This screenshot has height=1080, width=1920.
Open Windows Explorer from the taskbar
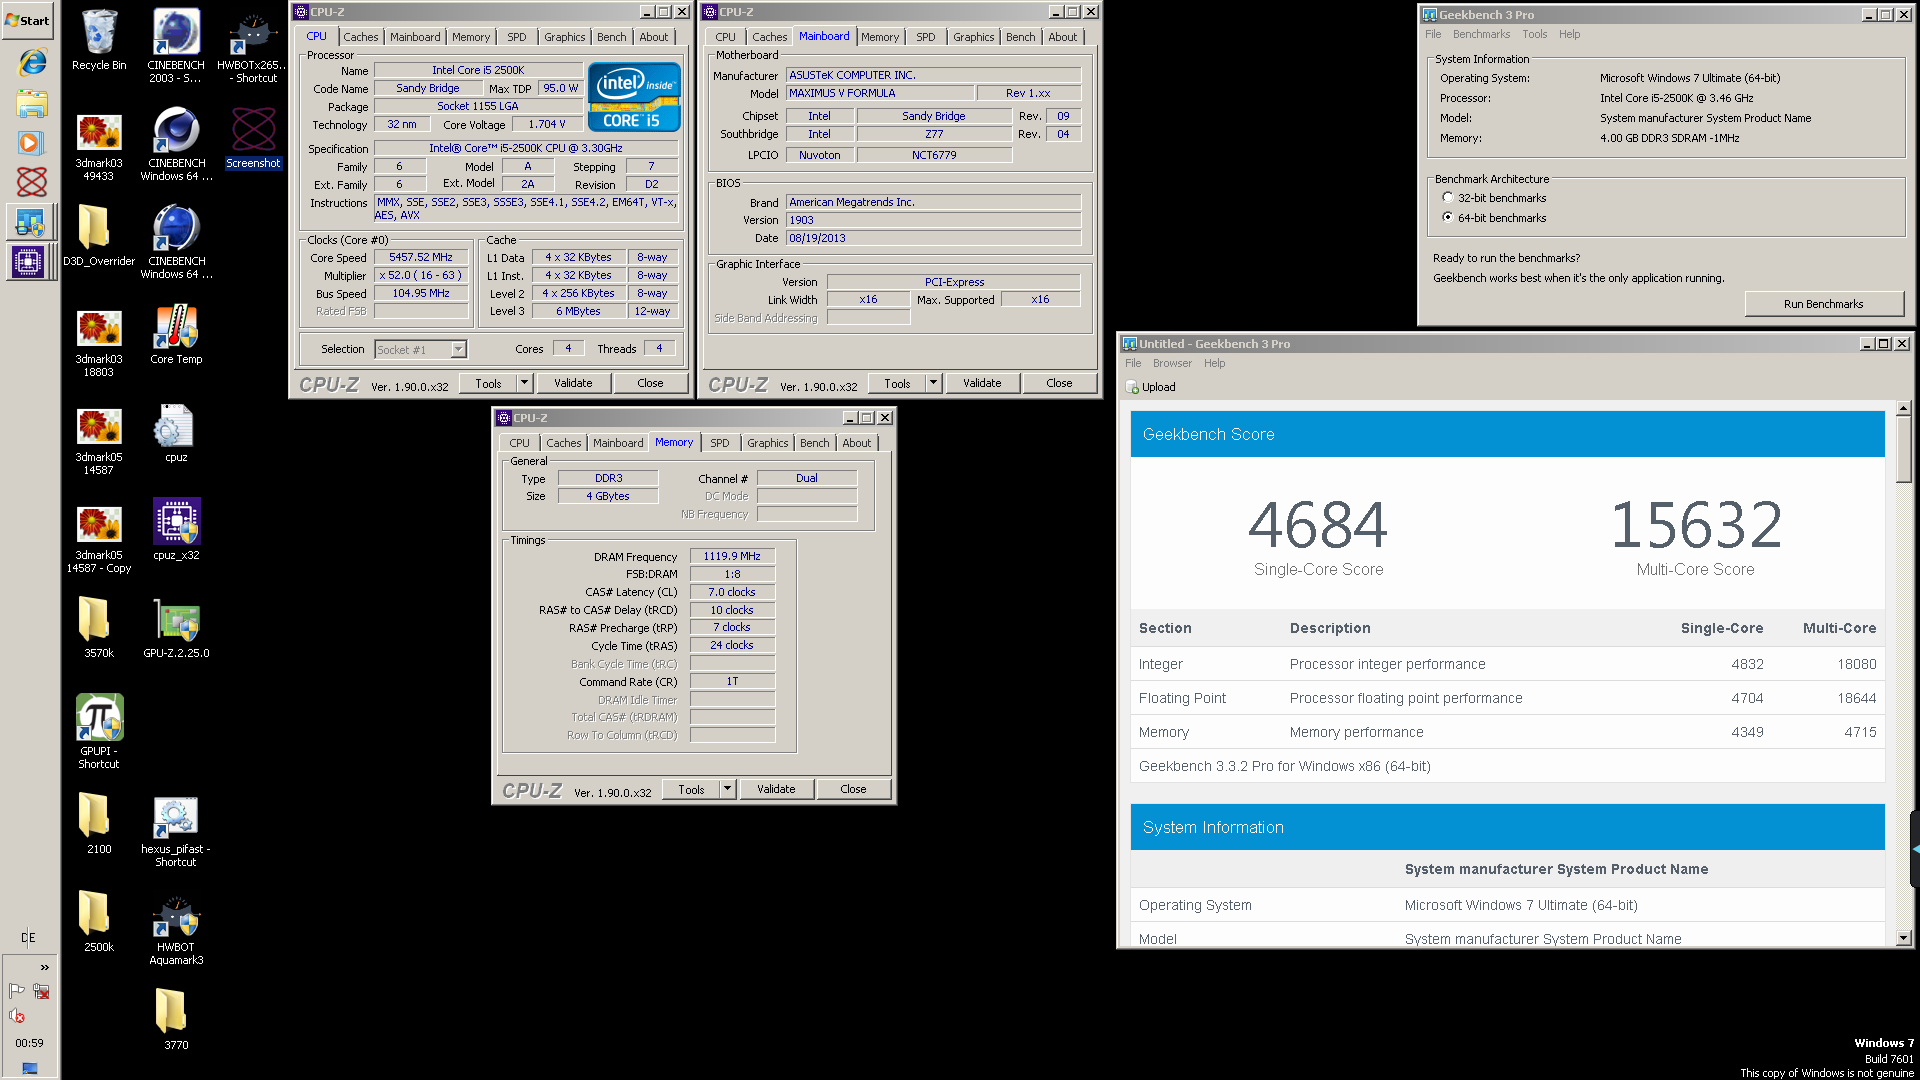[32, 103]
